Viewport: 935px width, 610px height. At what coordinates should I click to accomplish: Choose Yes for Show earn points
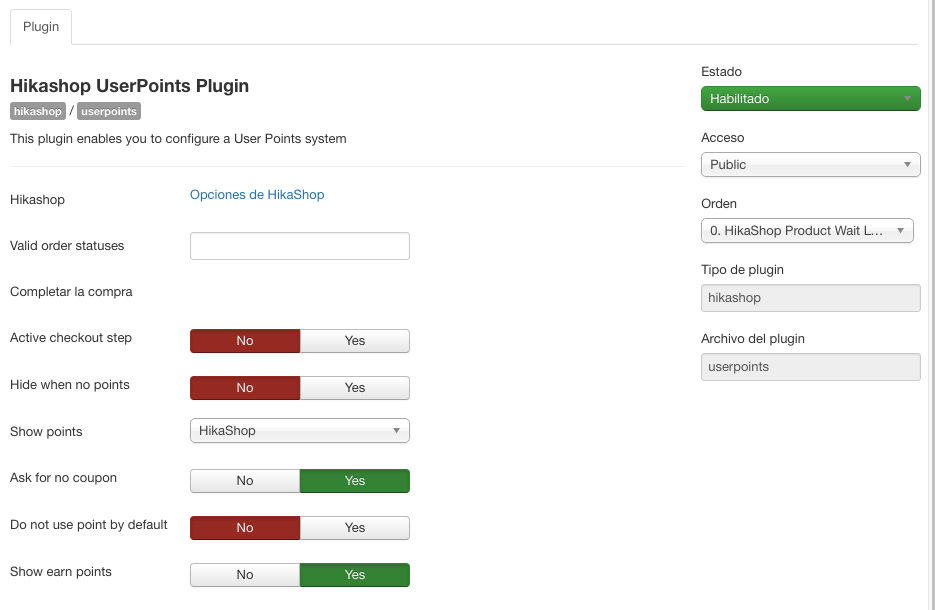pyautogui.click(x=354, y=575)
